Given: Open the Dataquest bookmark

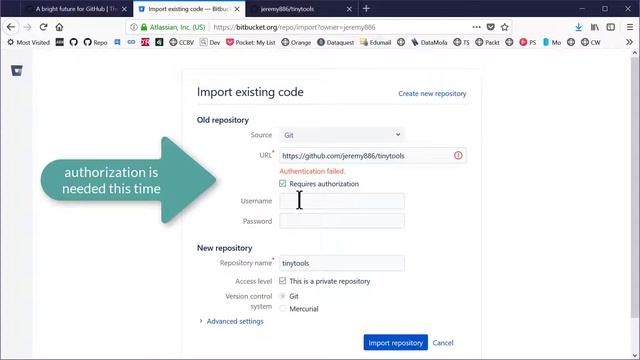Looking at the screenshot, I should click(336, 42).
